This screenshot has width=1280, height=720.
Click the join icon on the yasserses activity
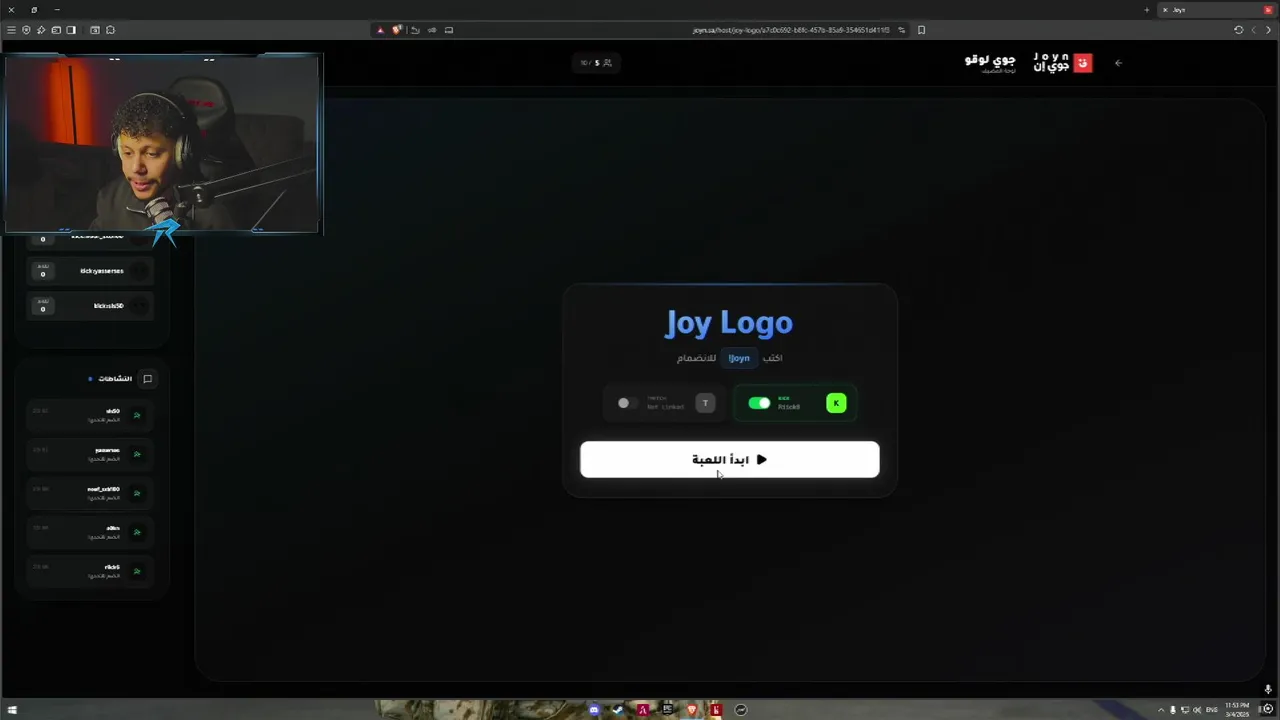137,454
